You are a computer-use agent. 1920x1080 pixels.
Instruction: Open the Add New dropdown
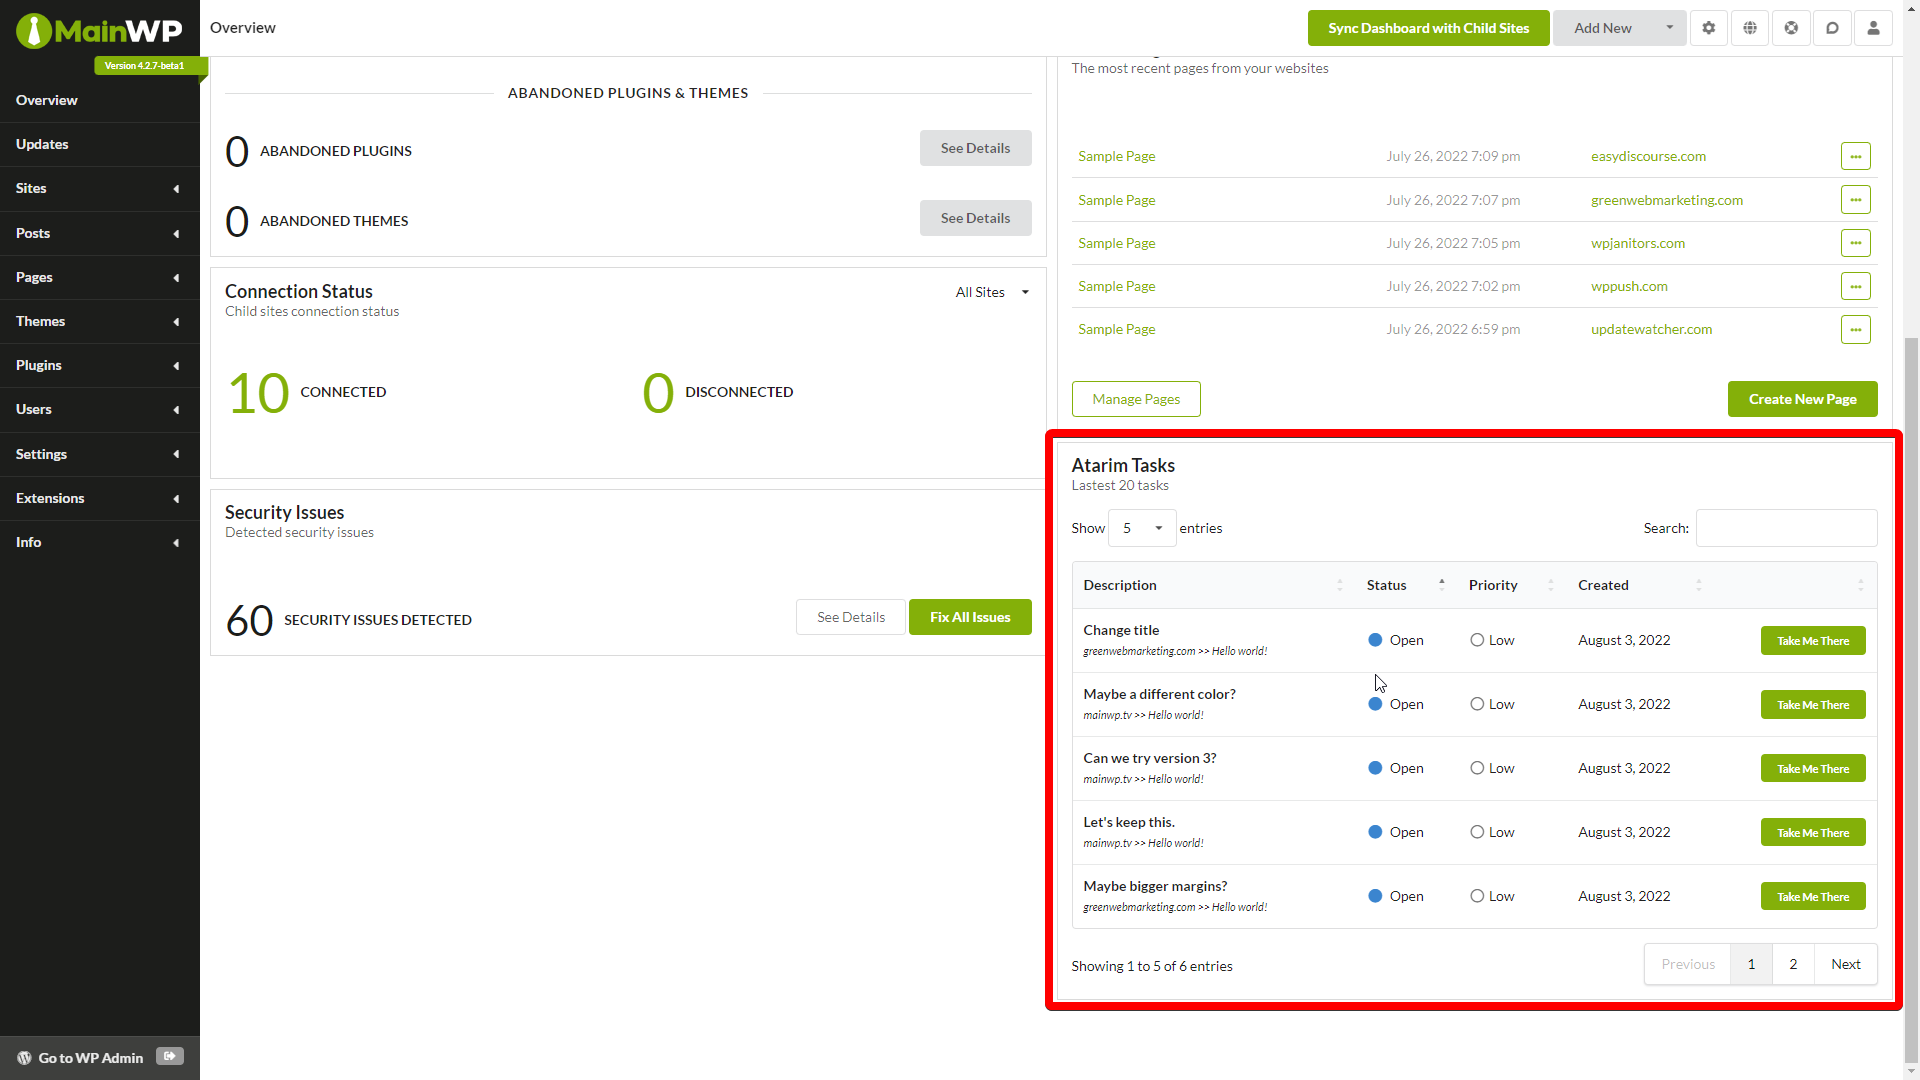coord(1668,28)
